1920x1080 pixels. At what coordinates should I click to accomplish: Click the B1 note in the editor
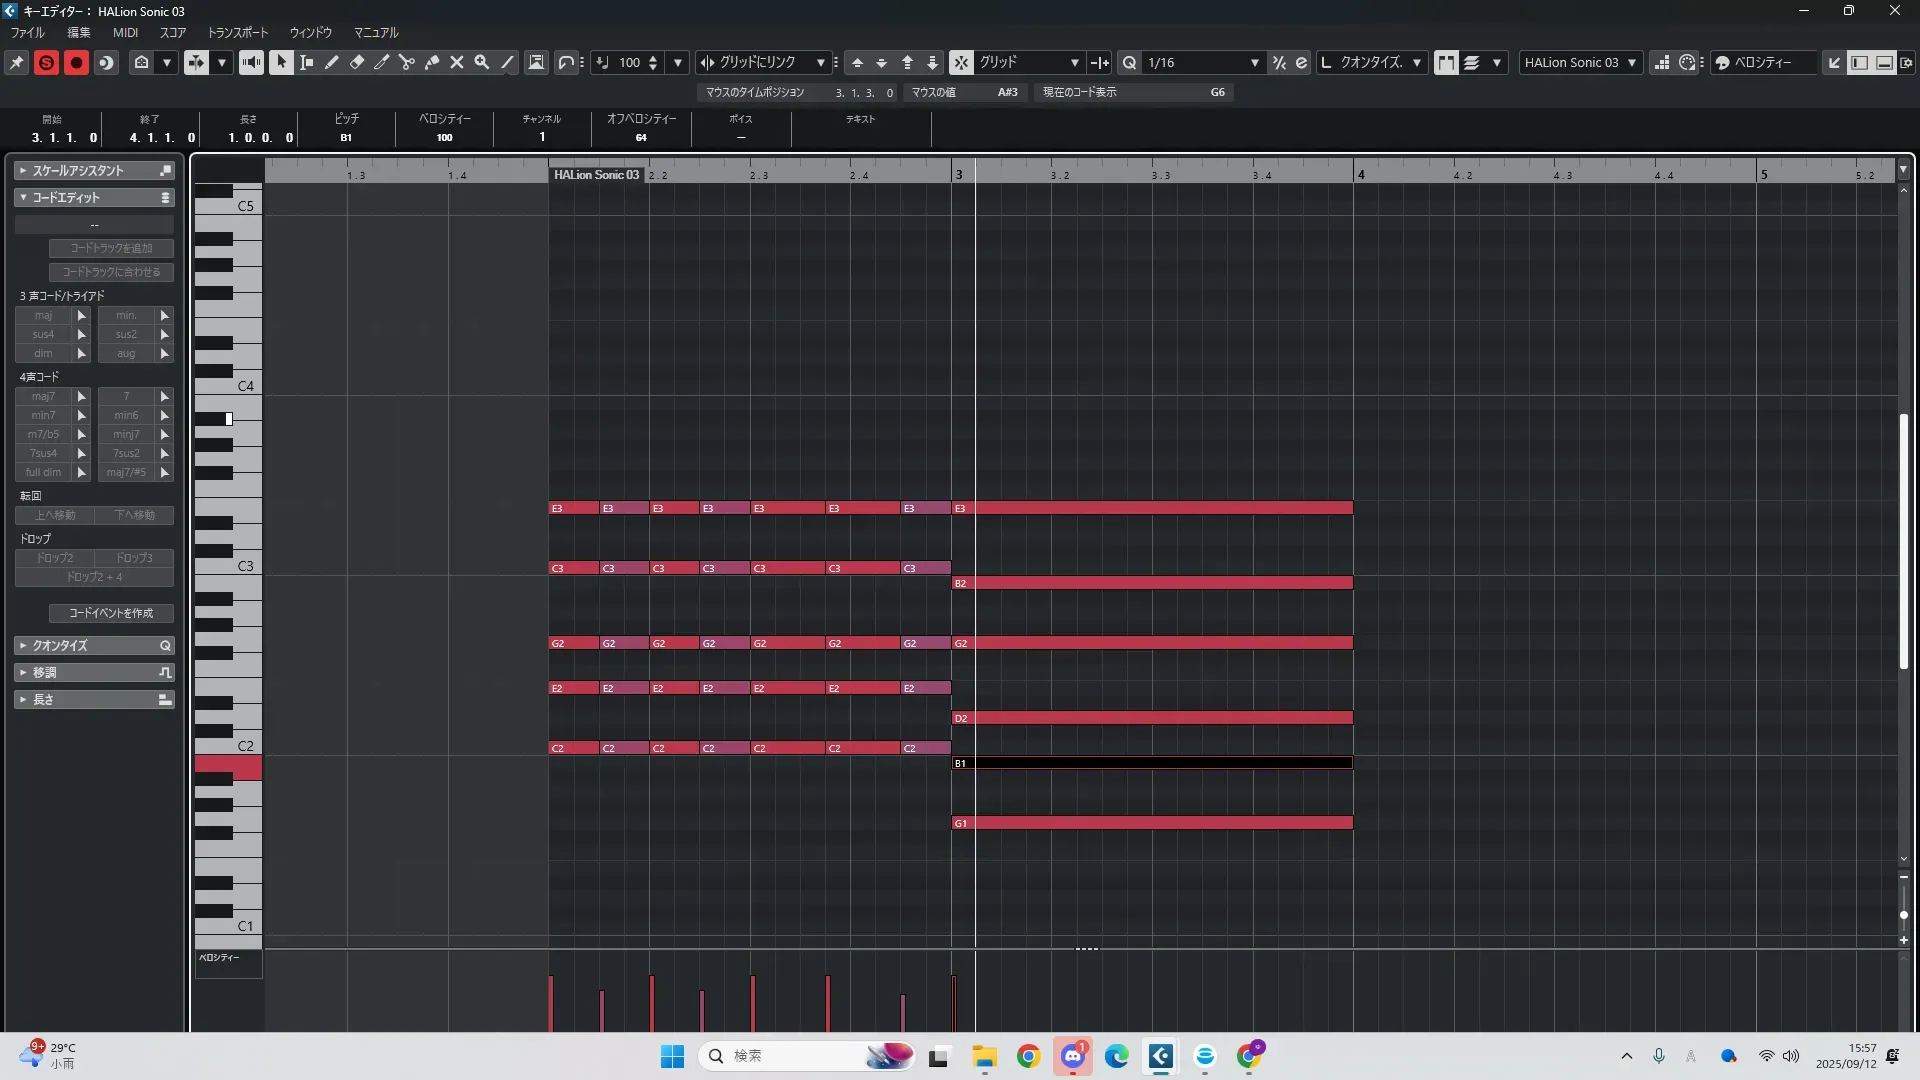pyautogui.click(x=1150, y=763)
